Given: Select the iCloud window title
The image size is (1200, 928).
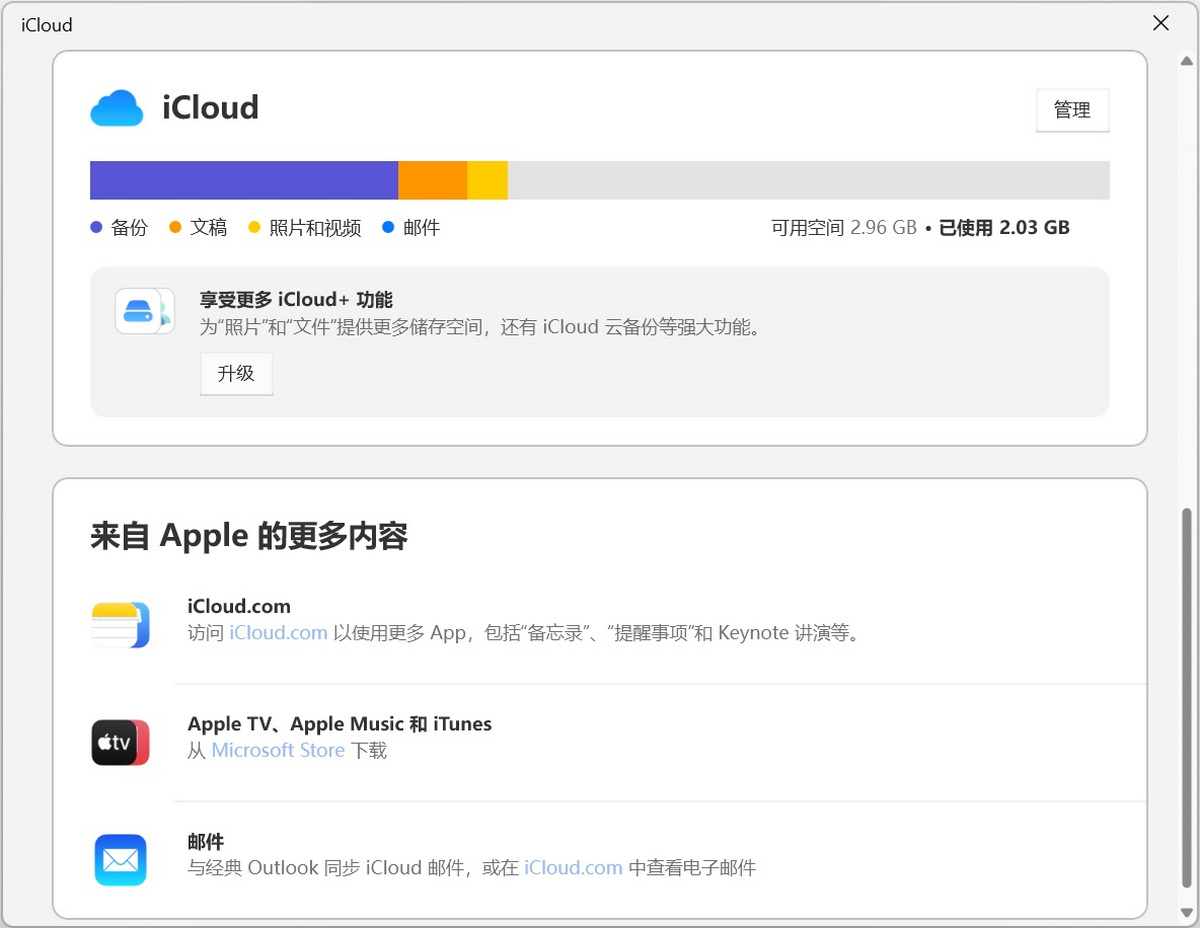Looking at the screenshot, I should tap(46, 24).
